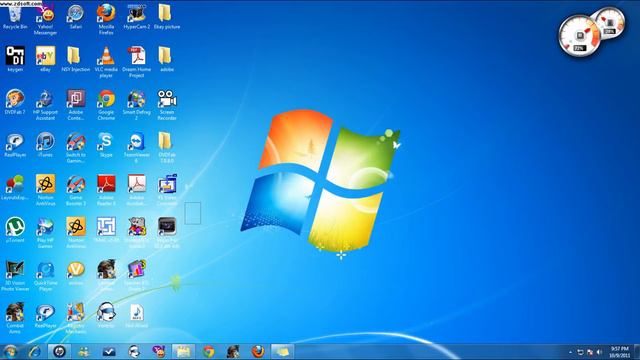Select the Switch to Gaming shortcut
This screenshot has width=640, height=360.
click(76, 147)
